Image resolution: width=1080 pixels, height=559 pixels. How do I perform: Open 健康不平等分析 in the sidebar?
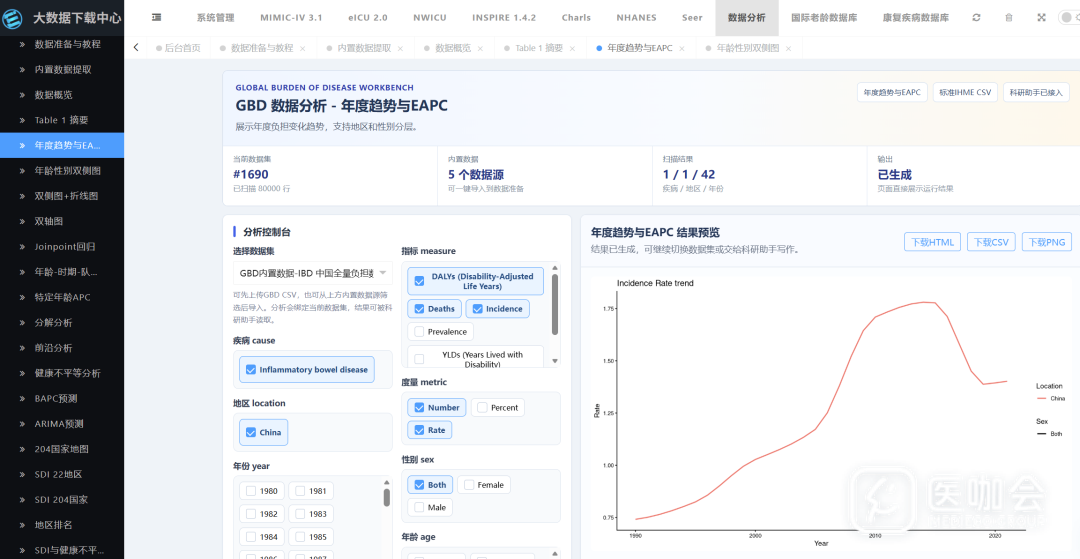tap(68, 373)
